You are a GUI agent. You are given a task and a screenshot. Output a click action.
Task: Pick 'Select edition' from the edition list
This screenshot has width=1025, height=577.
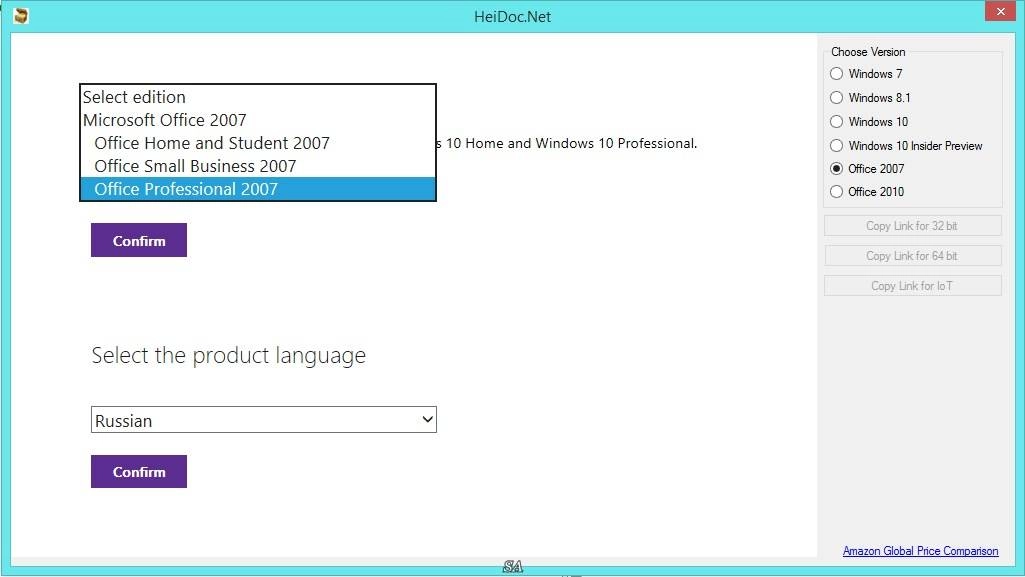(258, 97)
